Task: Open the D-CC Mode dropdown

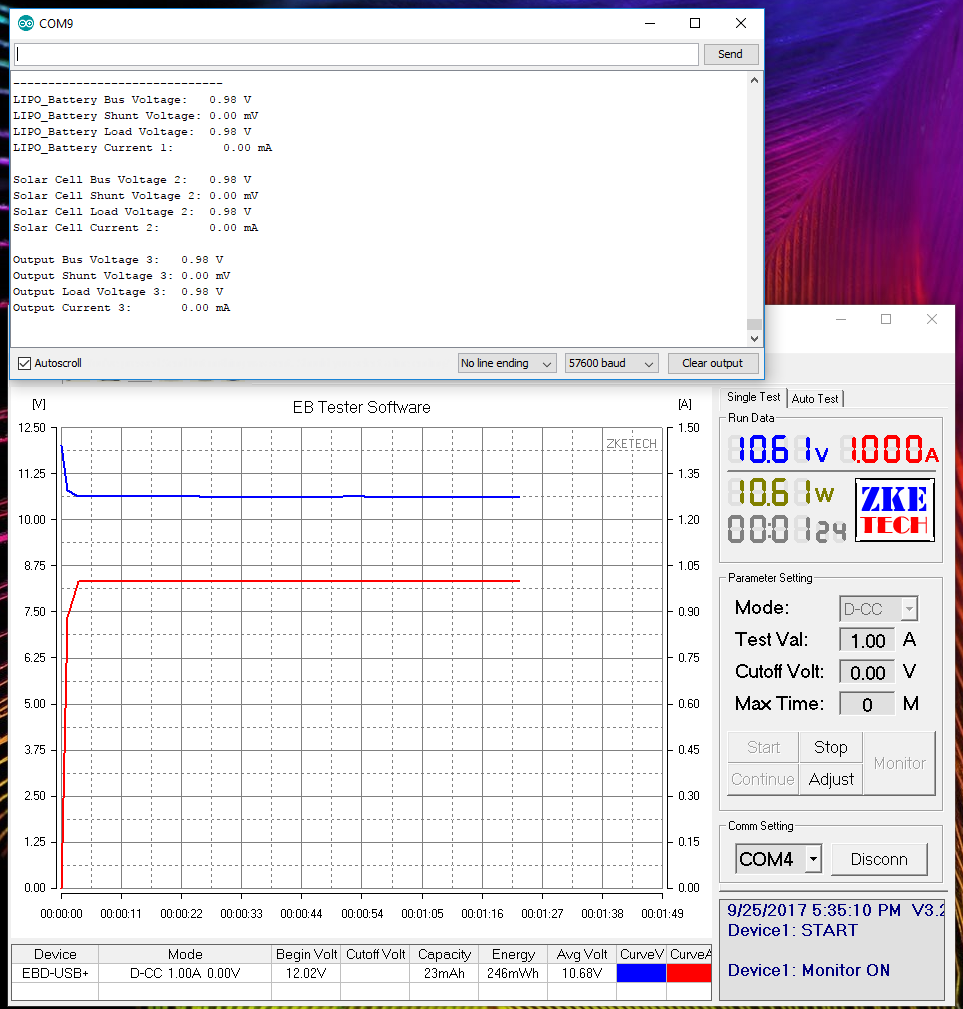Action: pyautogui.click(x=879, y=609)
